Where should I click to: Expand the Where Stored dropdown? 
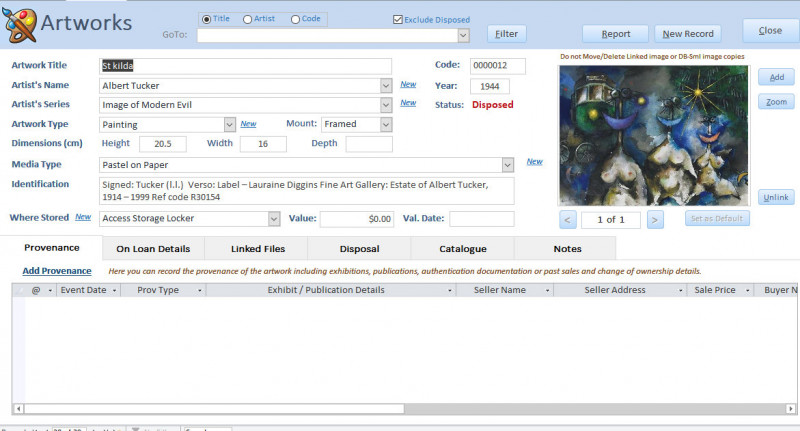[x=274, y=219]
